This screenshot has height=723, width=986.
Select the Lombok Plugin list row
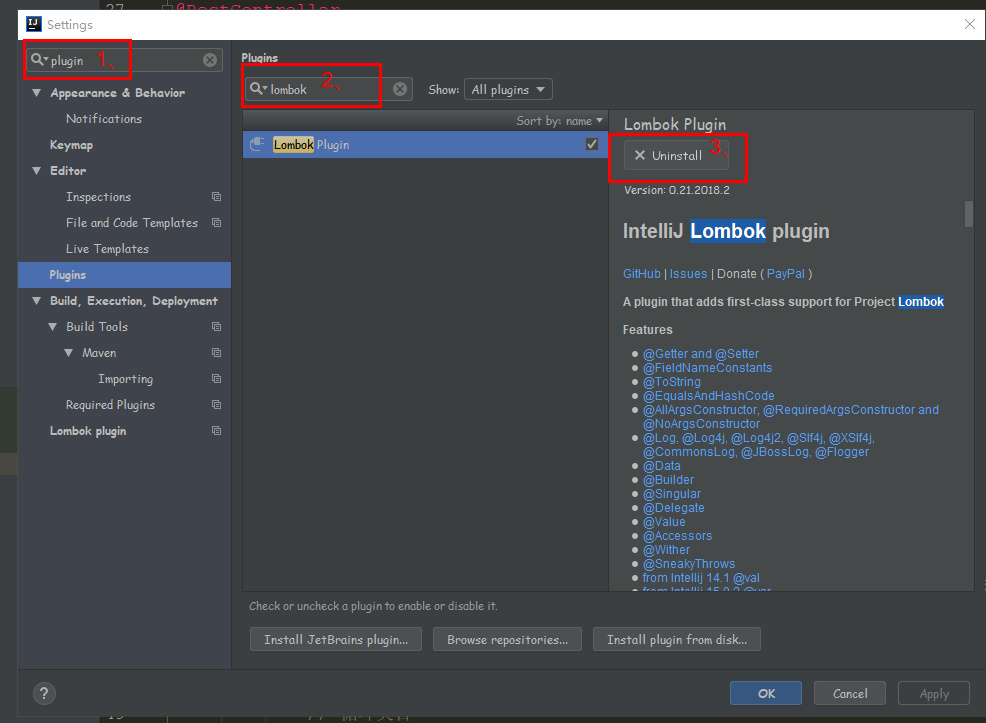(x=425, y=145)
